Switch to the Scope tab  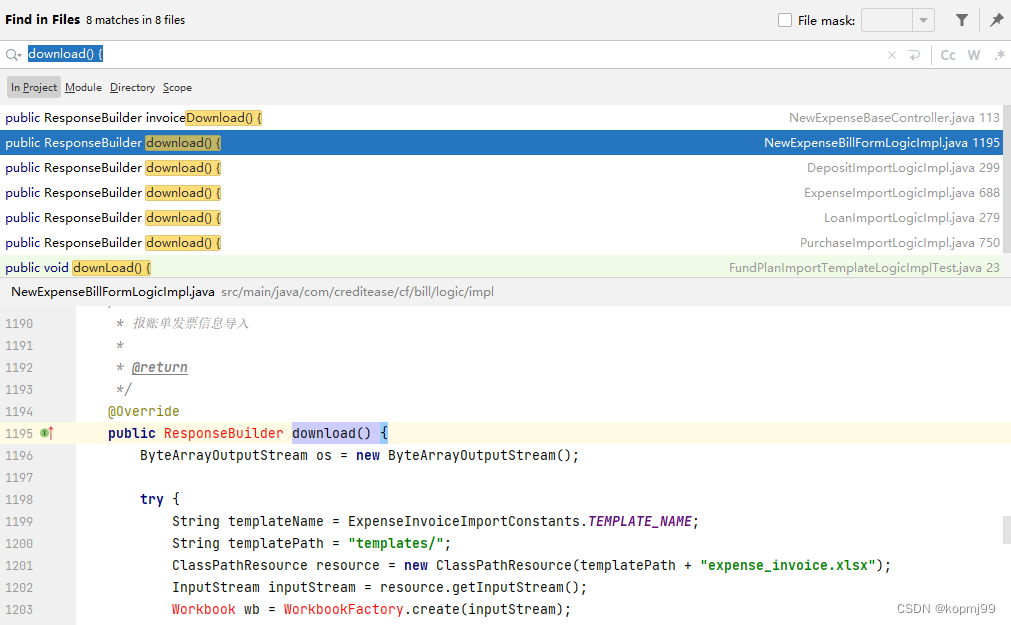coord(177,87)
